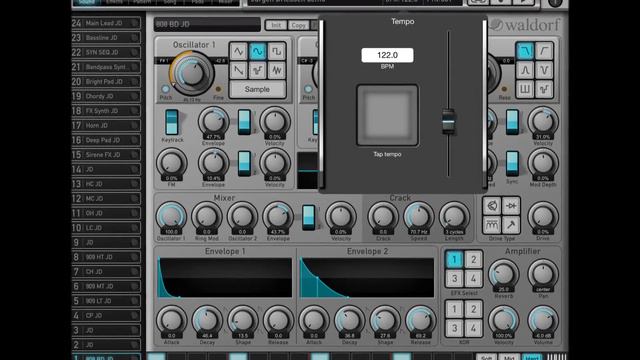Screen dimensions: 640x360
Task: Click the Mixer Ring Mod knob
Action: (x=207, y=217)
